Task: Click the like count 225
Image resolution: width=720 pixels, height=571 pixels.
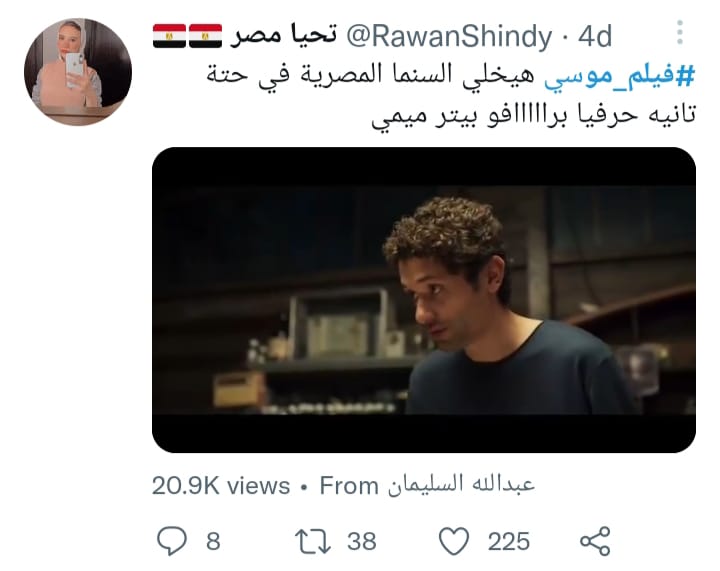Action: click(509, 541)
